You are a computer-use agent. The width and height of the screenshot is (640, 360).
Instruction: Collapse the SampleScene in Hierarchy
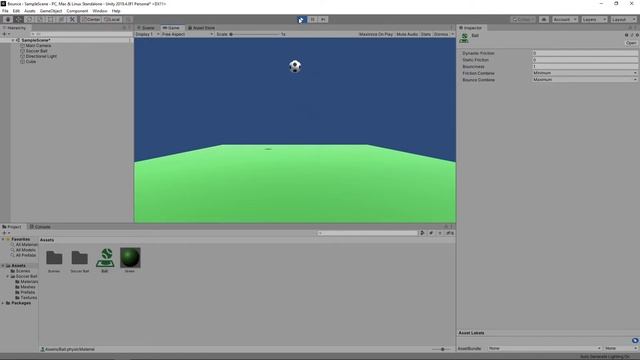point(13,40)
